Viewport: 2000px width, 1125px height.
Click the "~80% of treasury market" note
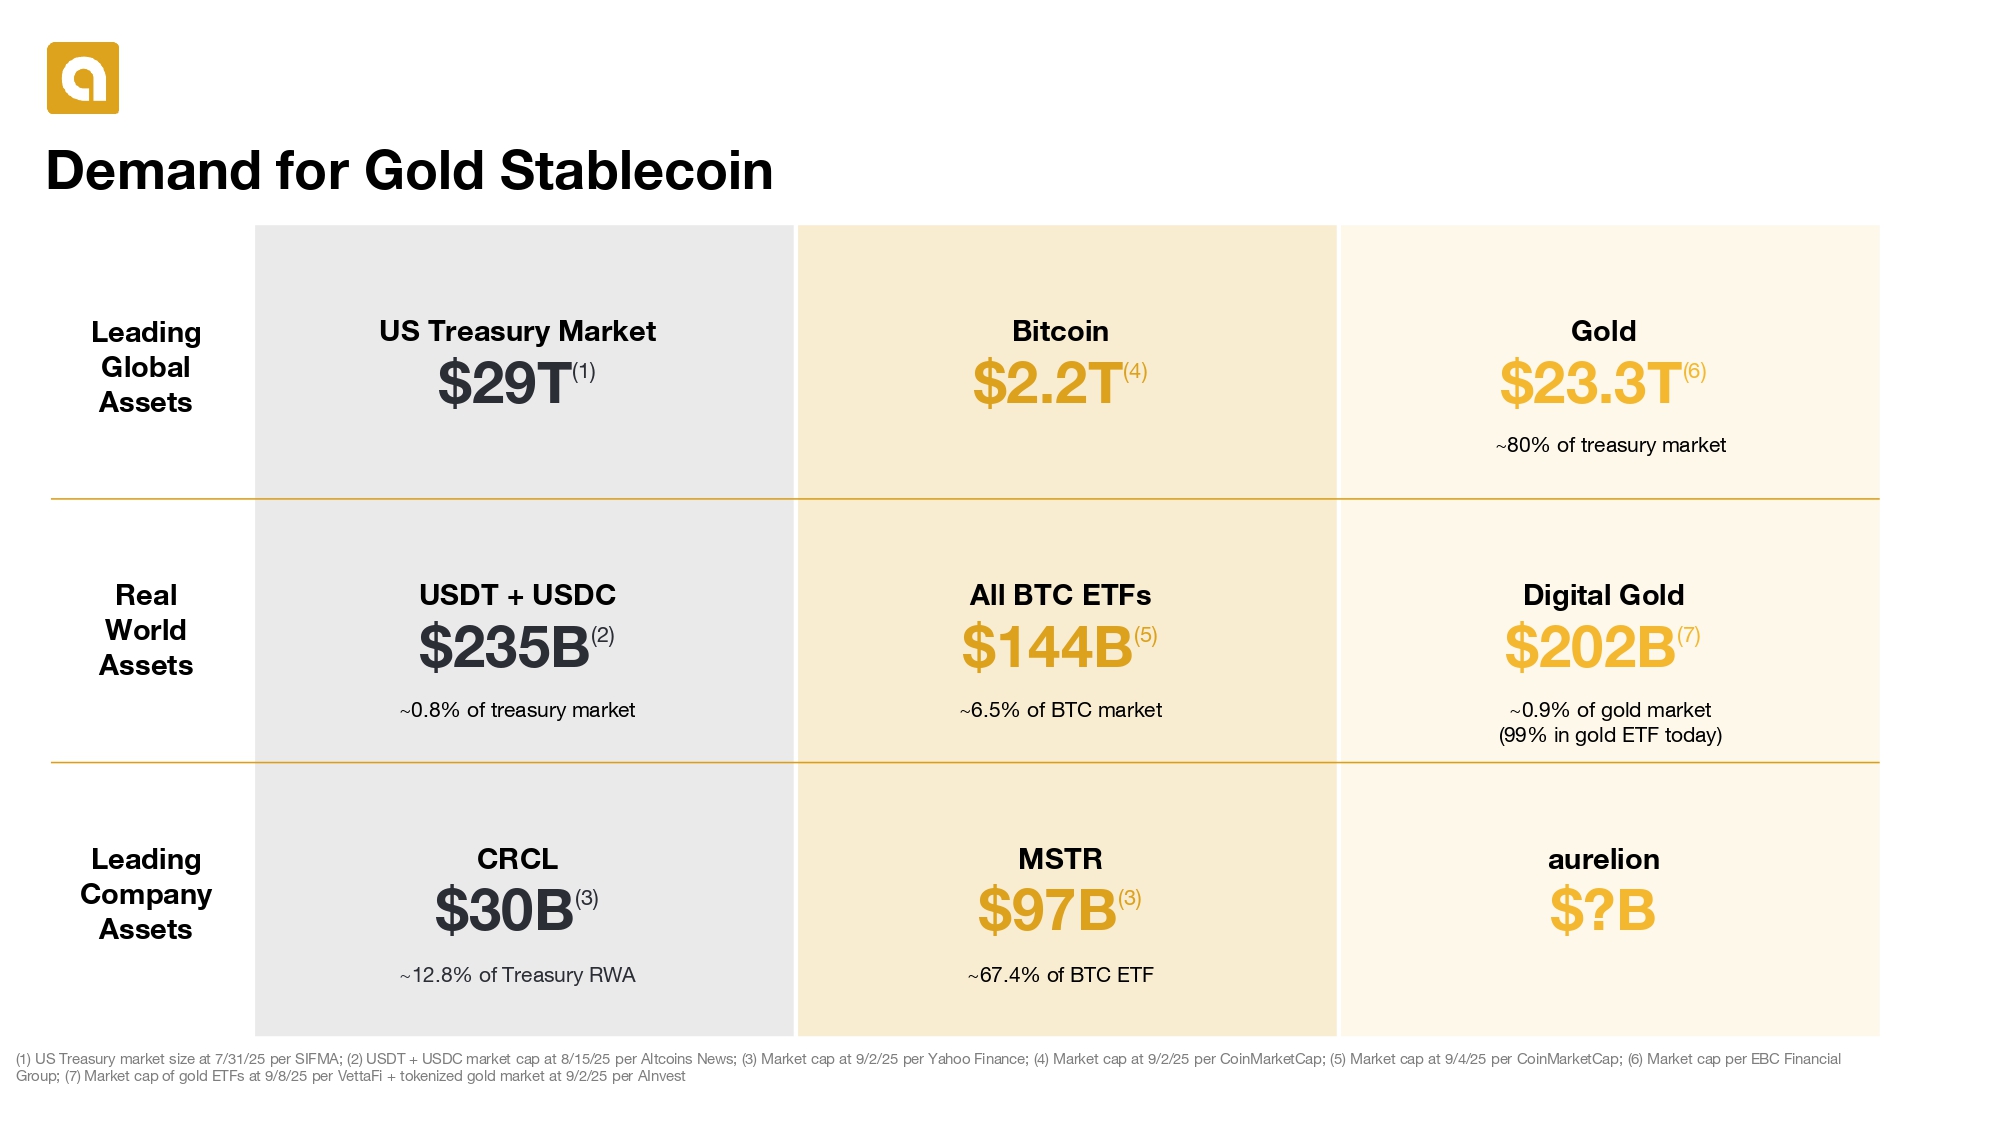pyautogui.click(x=1610, y=445)
